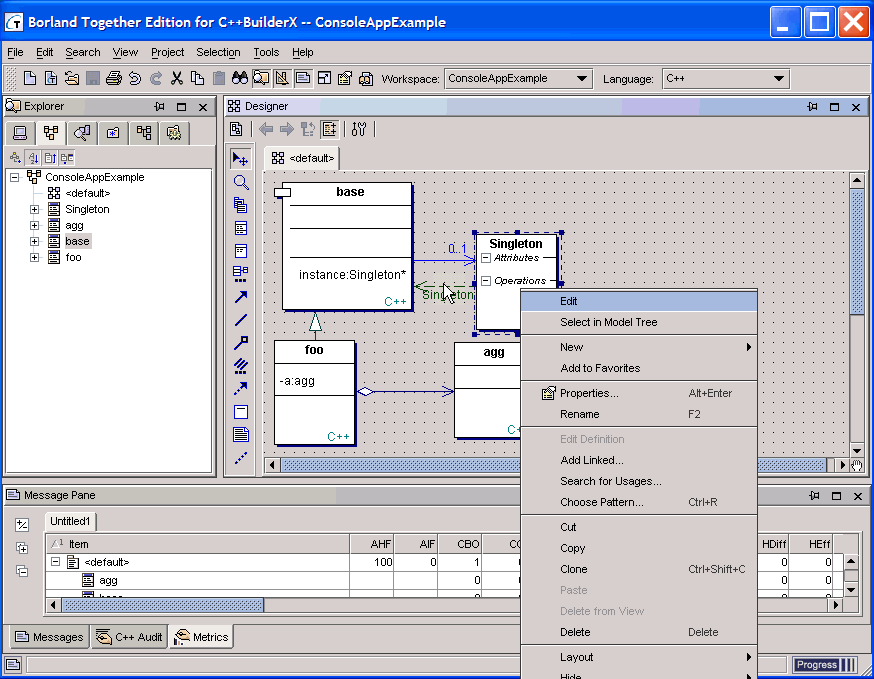Expand the Singleton node in Explorer tree

pyautogui.click(x=35, y=210)
